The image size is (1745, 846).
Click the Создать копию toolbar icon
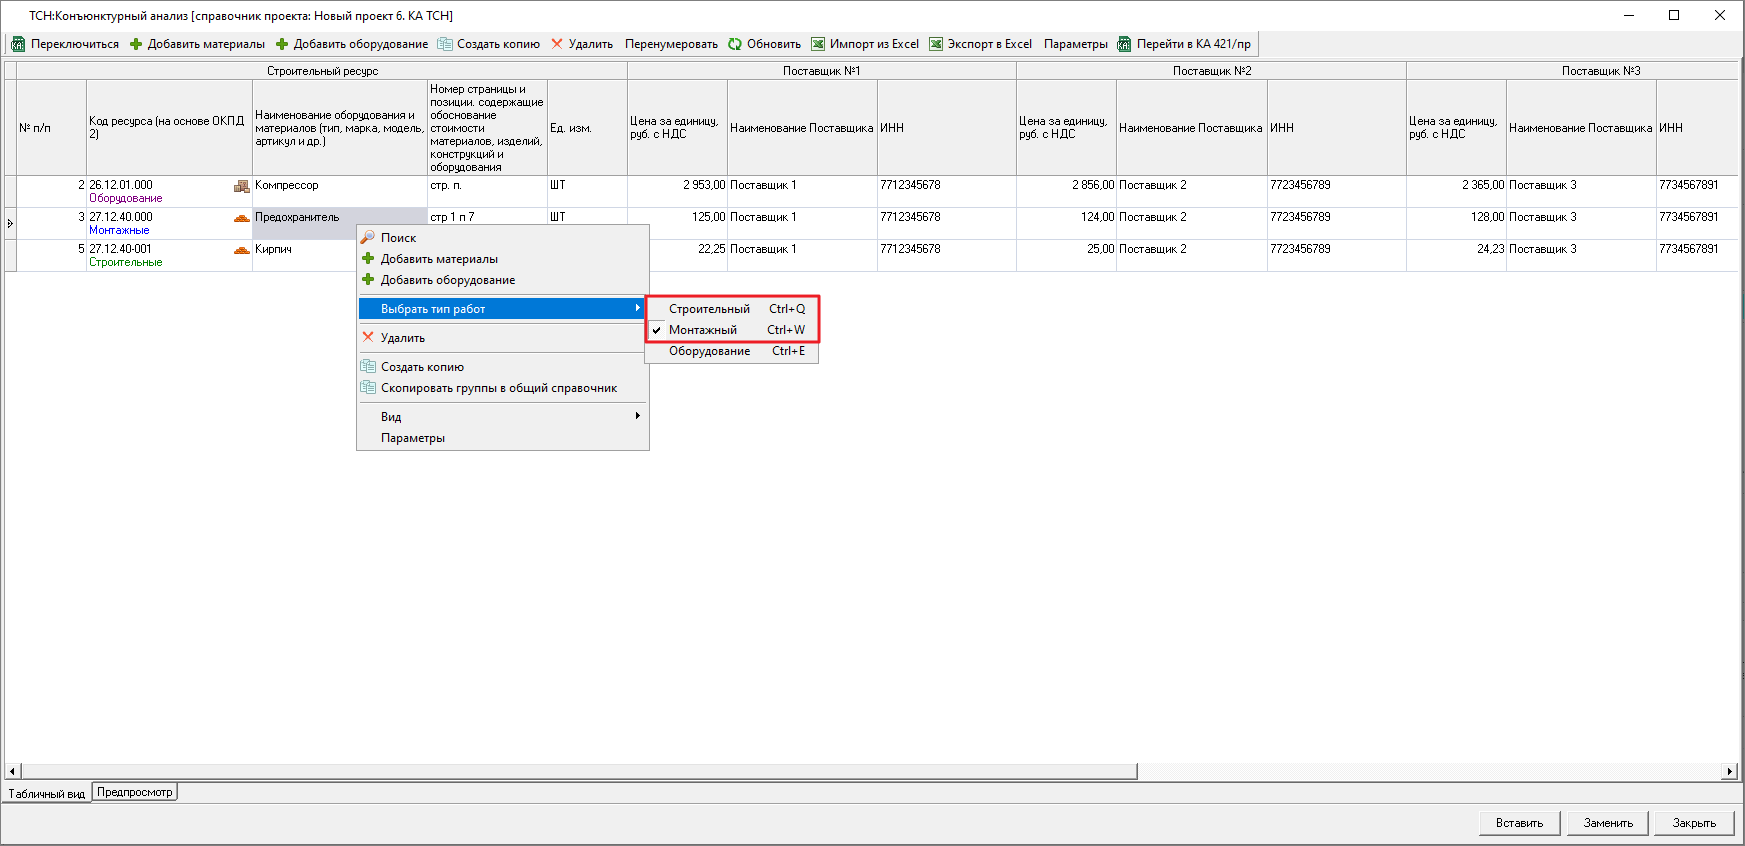point(445,44)
